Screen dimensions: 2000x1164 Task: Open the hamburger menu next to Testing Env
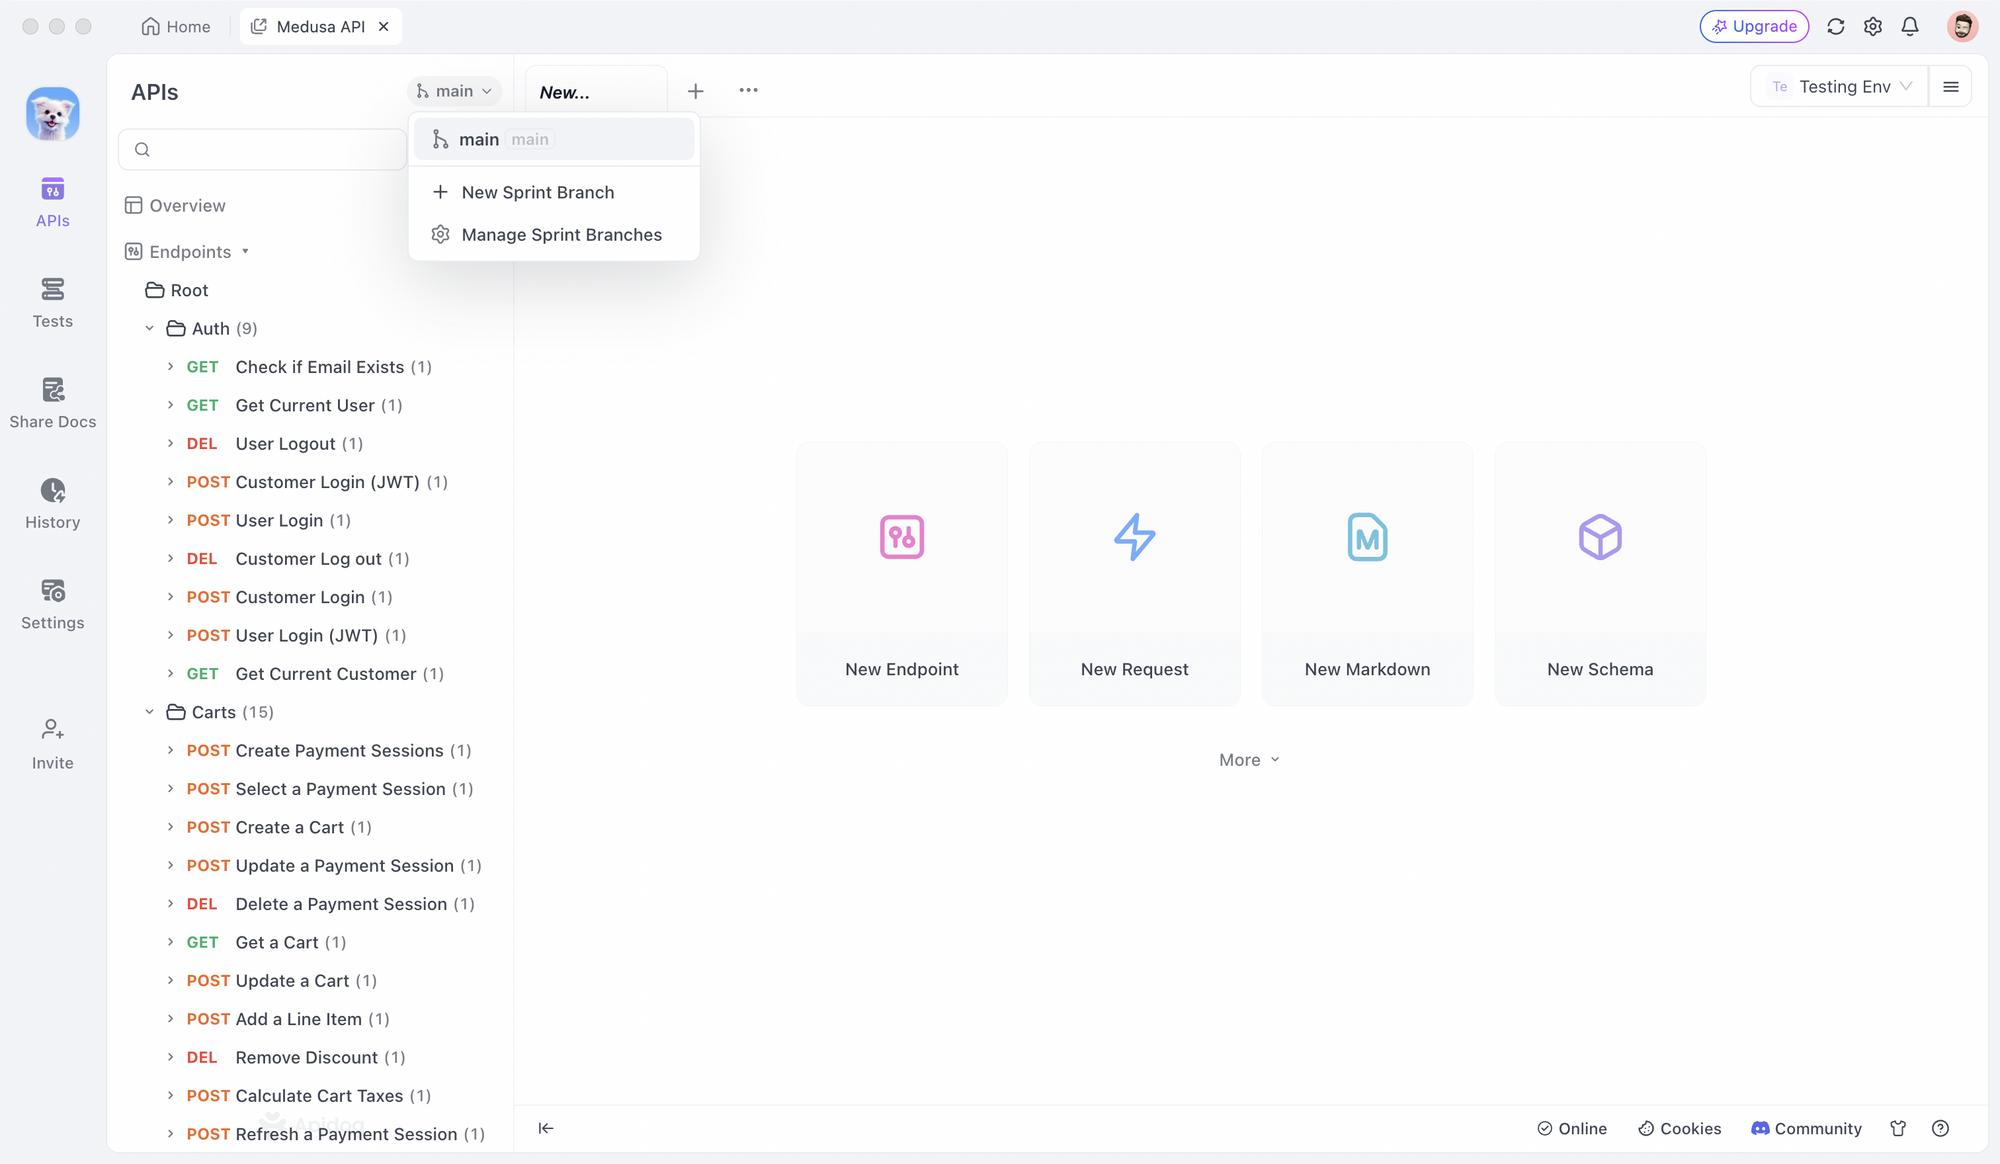(x=1950, y=87)
